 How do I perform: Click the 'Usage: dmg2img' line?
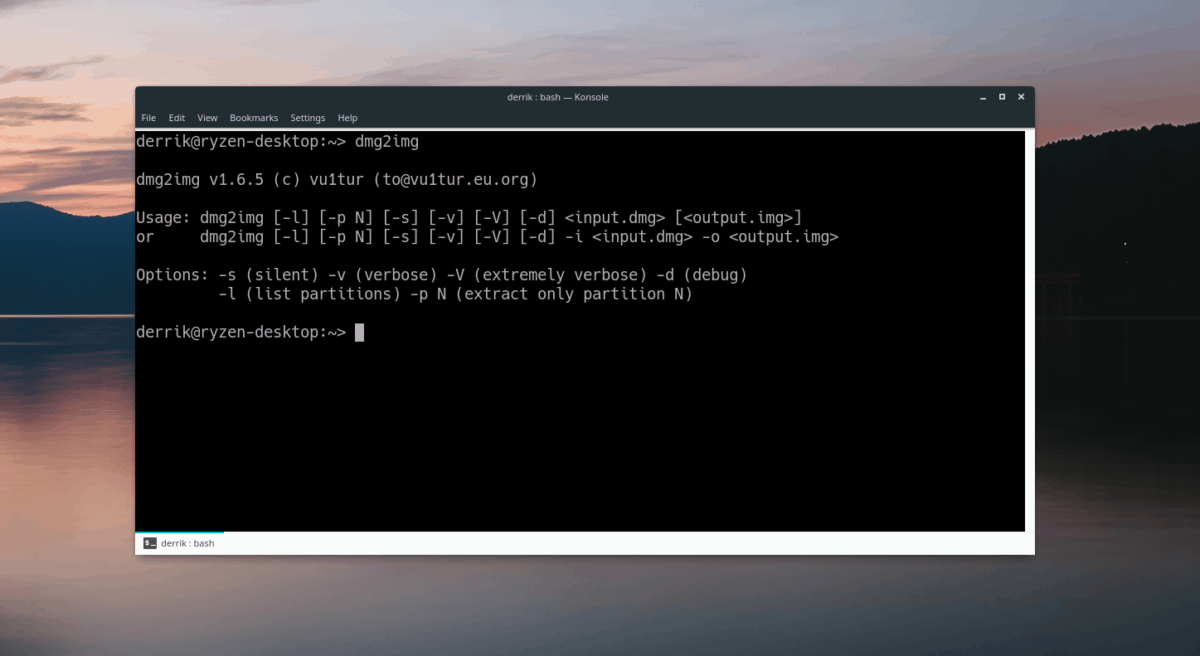[469, 218]
